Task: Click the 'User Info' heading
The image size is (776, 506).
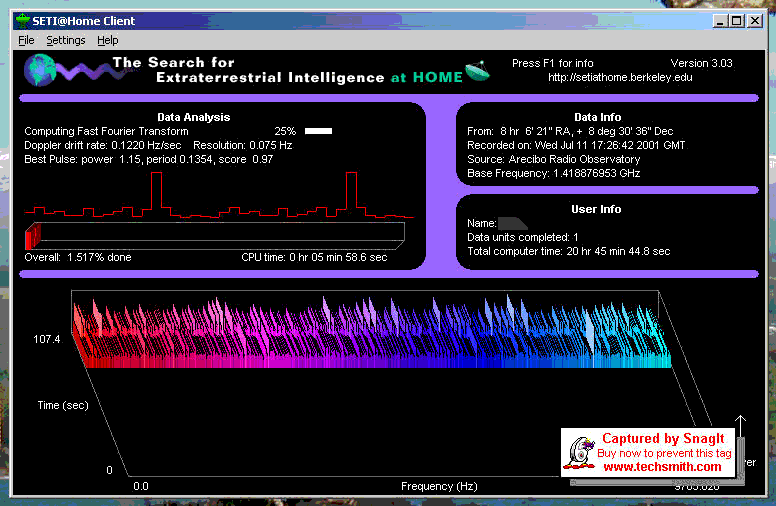Action: point(596,209)
